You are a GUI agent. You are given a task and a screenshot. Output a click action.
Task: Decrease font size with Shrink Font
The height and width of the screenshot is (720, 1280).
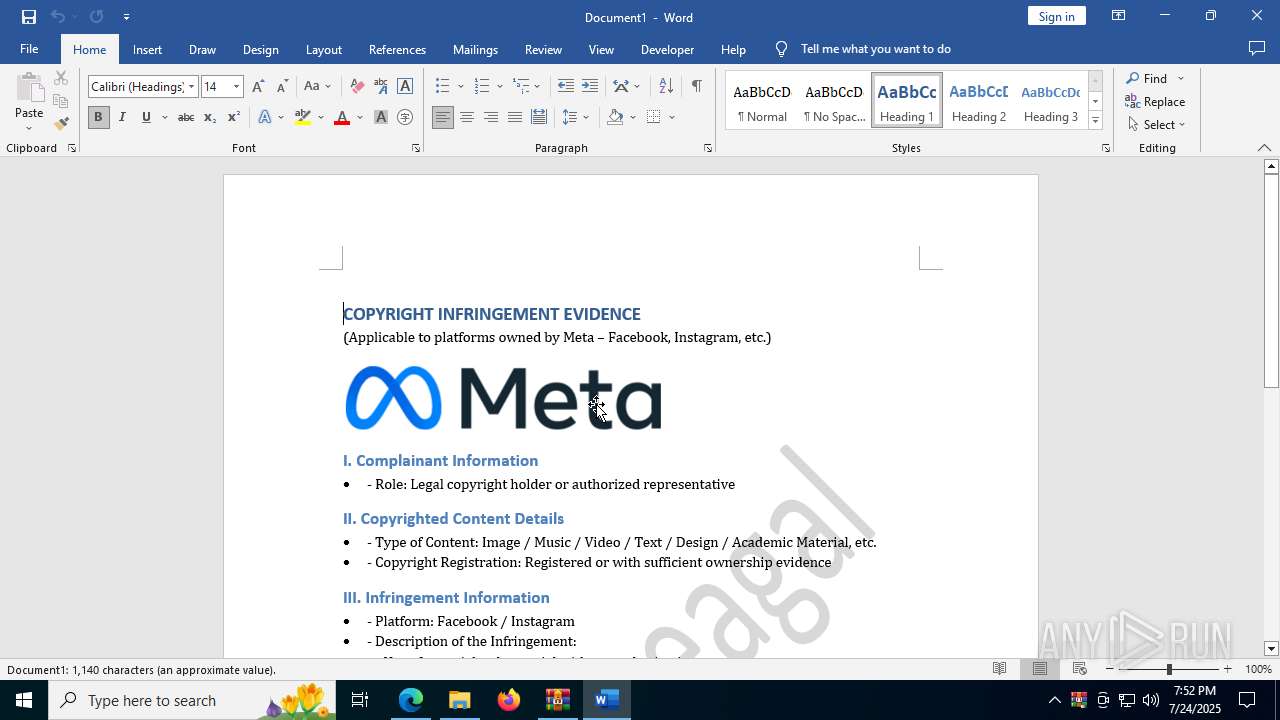pos(282,87)
